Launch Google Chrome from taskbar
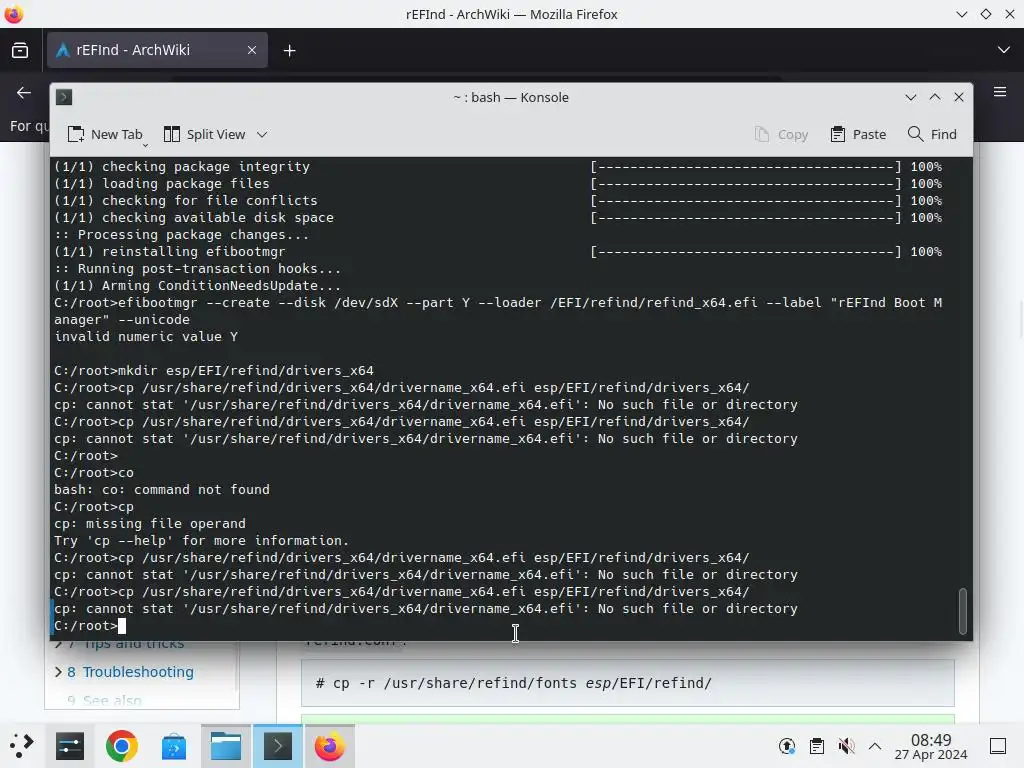1024x768 pixels. pos(121,746)
